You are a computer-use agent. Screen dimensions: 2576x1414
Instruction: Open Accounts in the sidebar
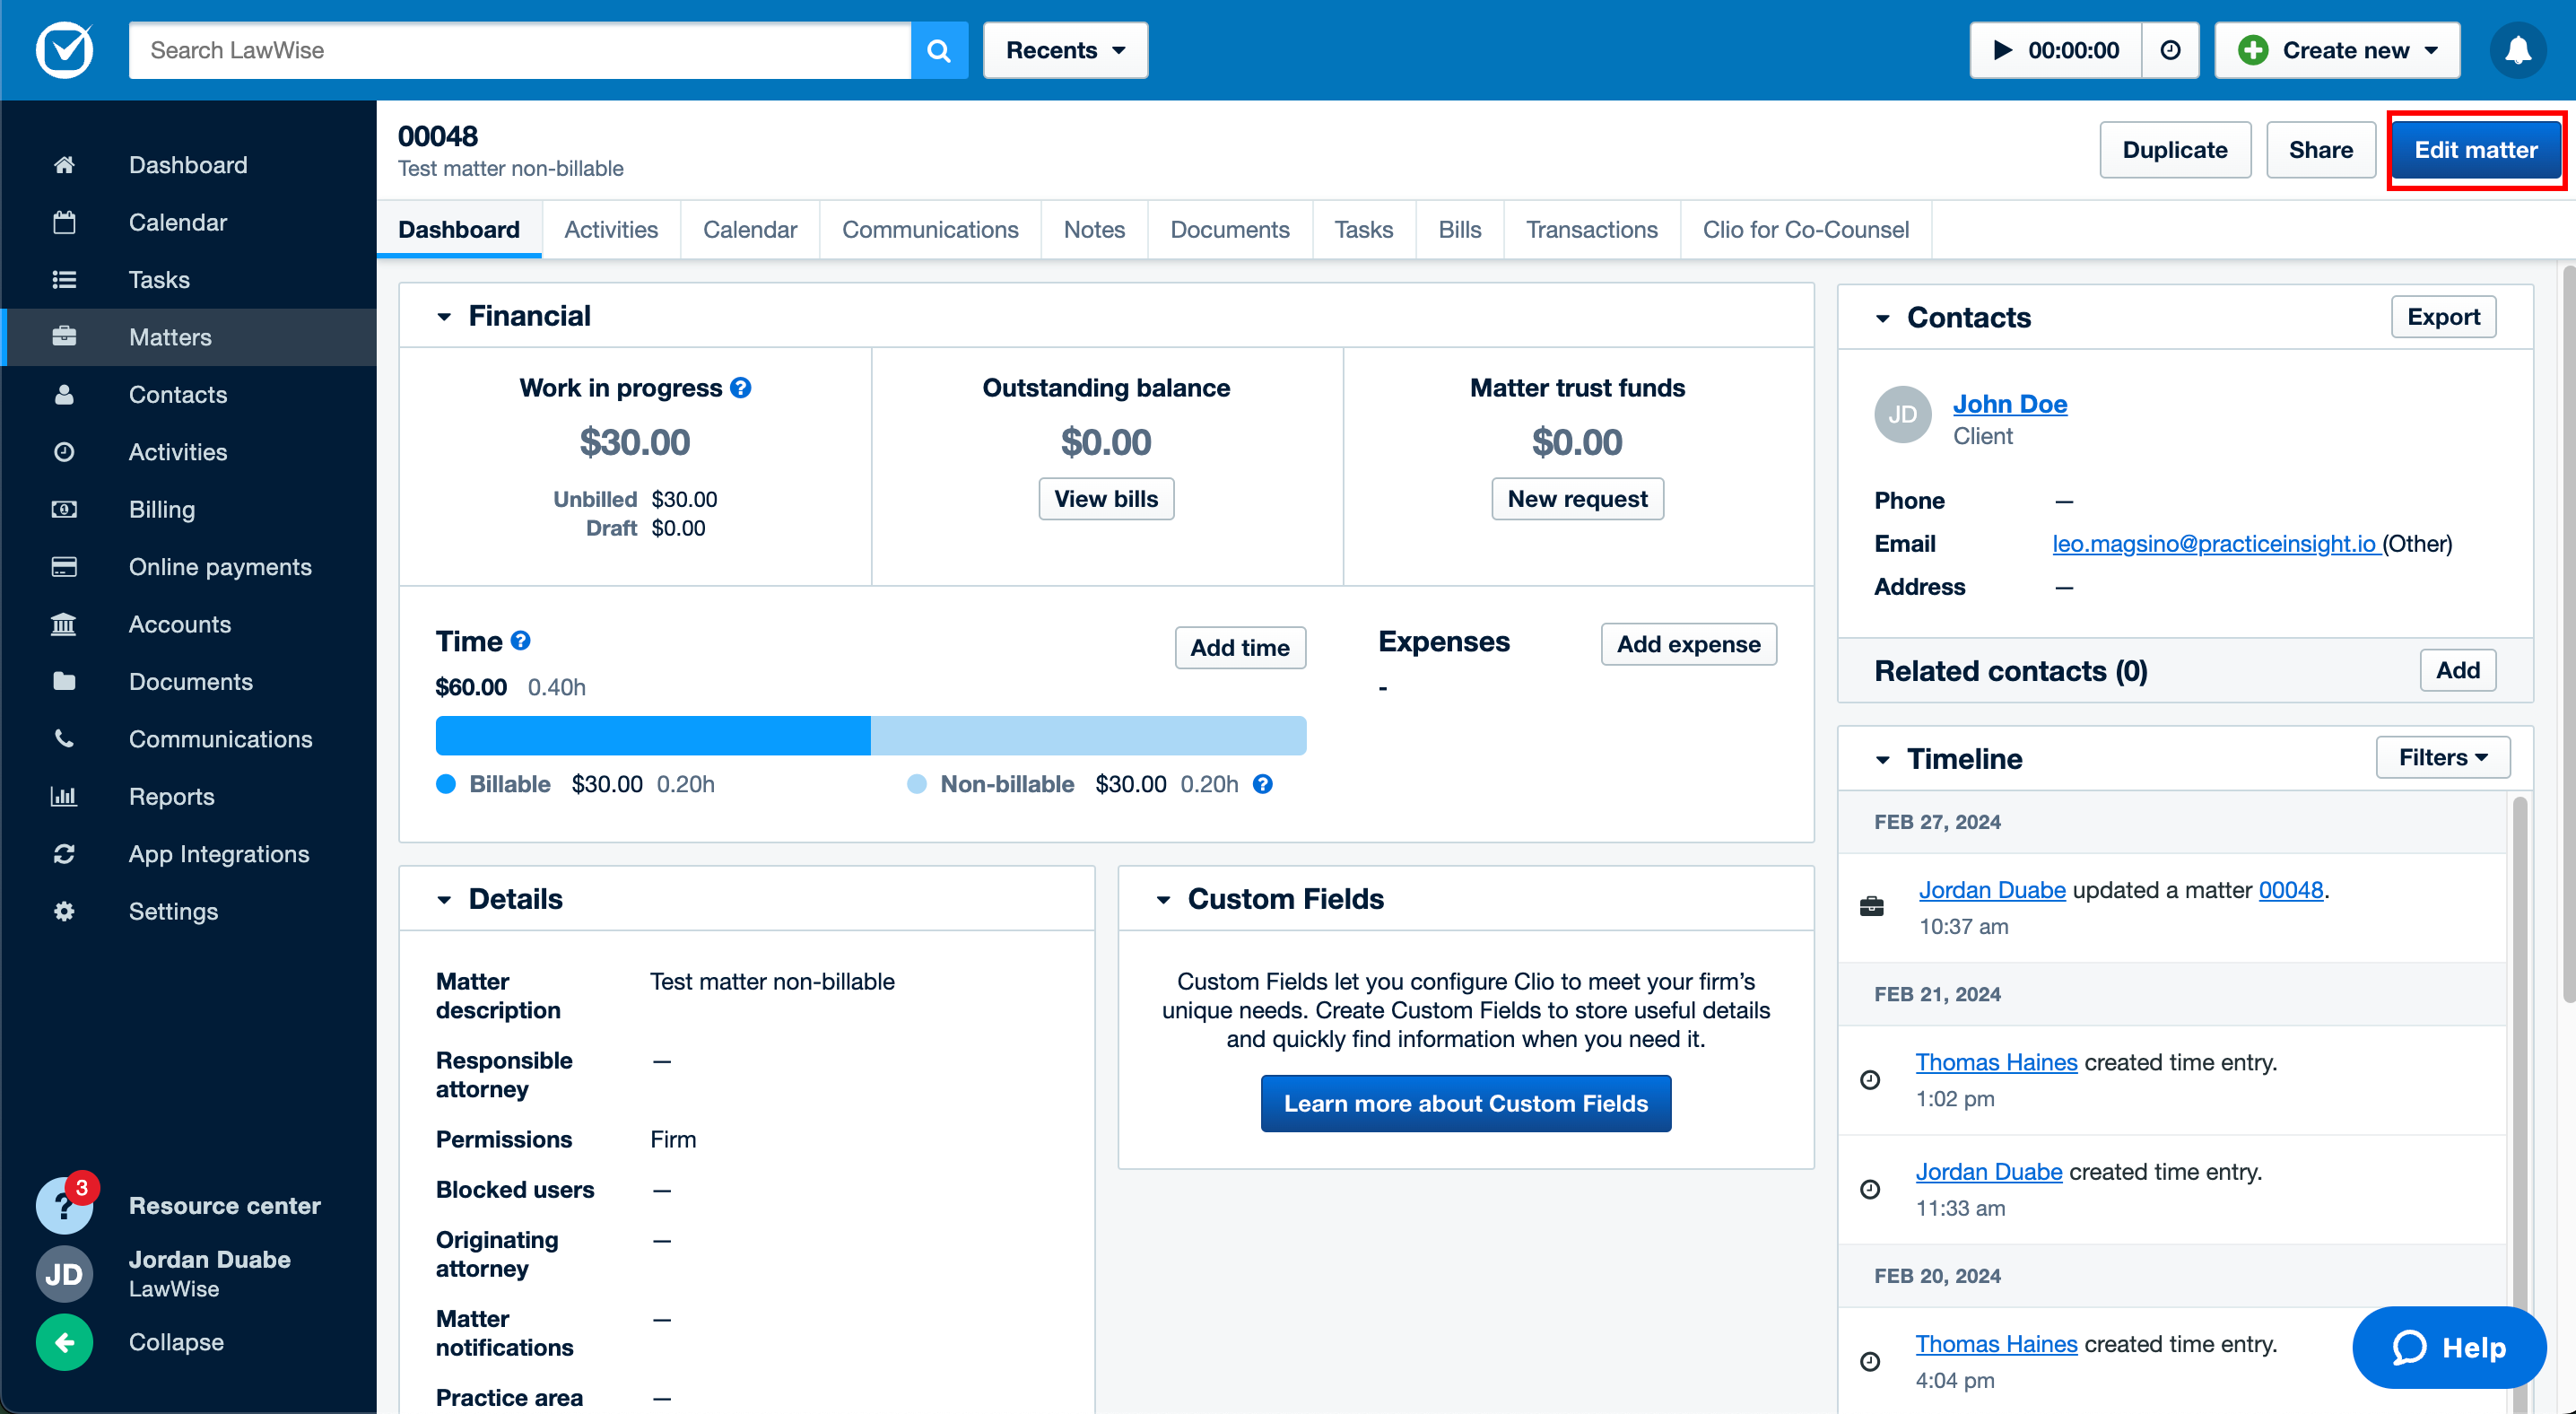188,624
